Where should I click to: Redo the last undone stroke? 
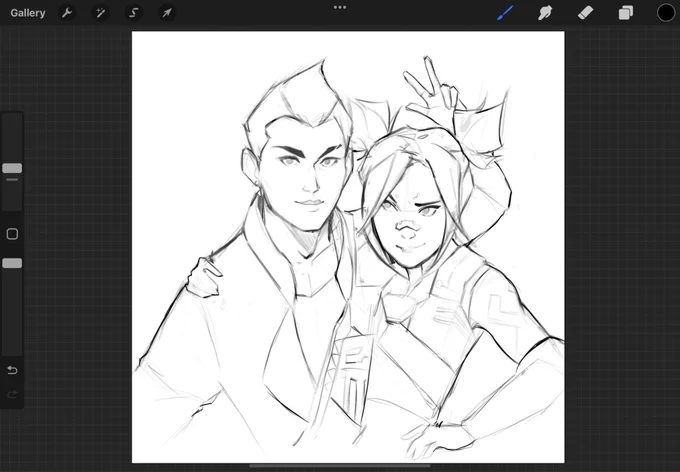pos(12,394)
